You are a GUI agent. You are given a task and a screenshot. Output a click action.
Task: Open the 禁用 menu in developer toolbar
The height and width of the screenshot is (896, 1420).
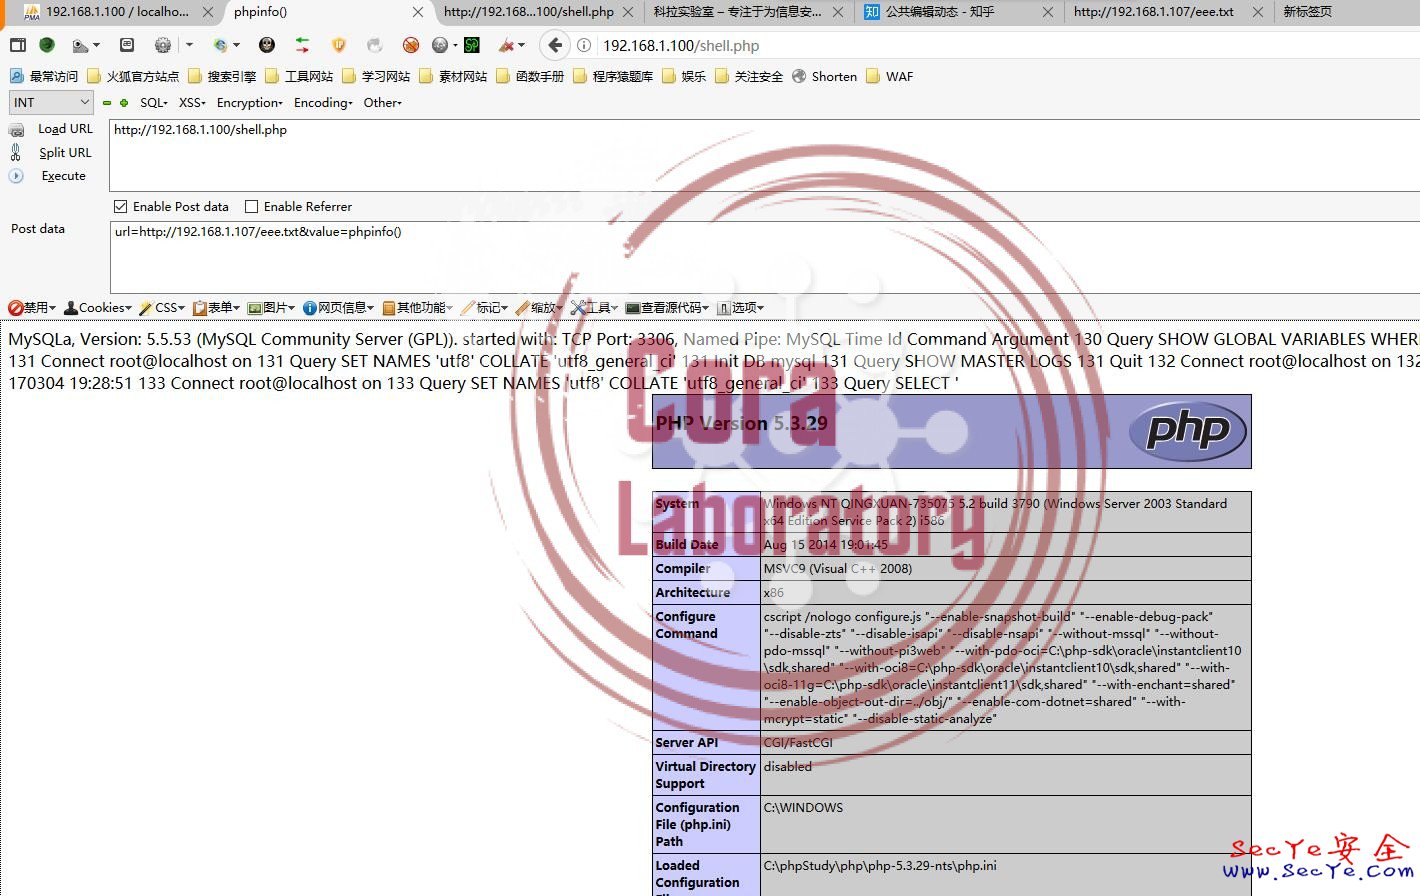[x=32, y=308]
